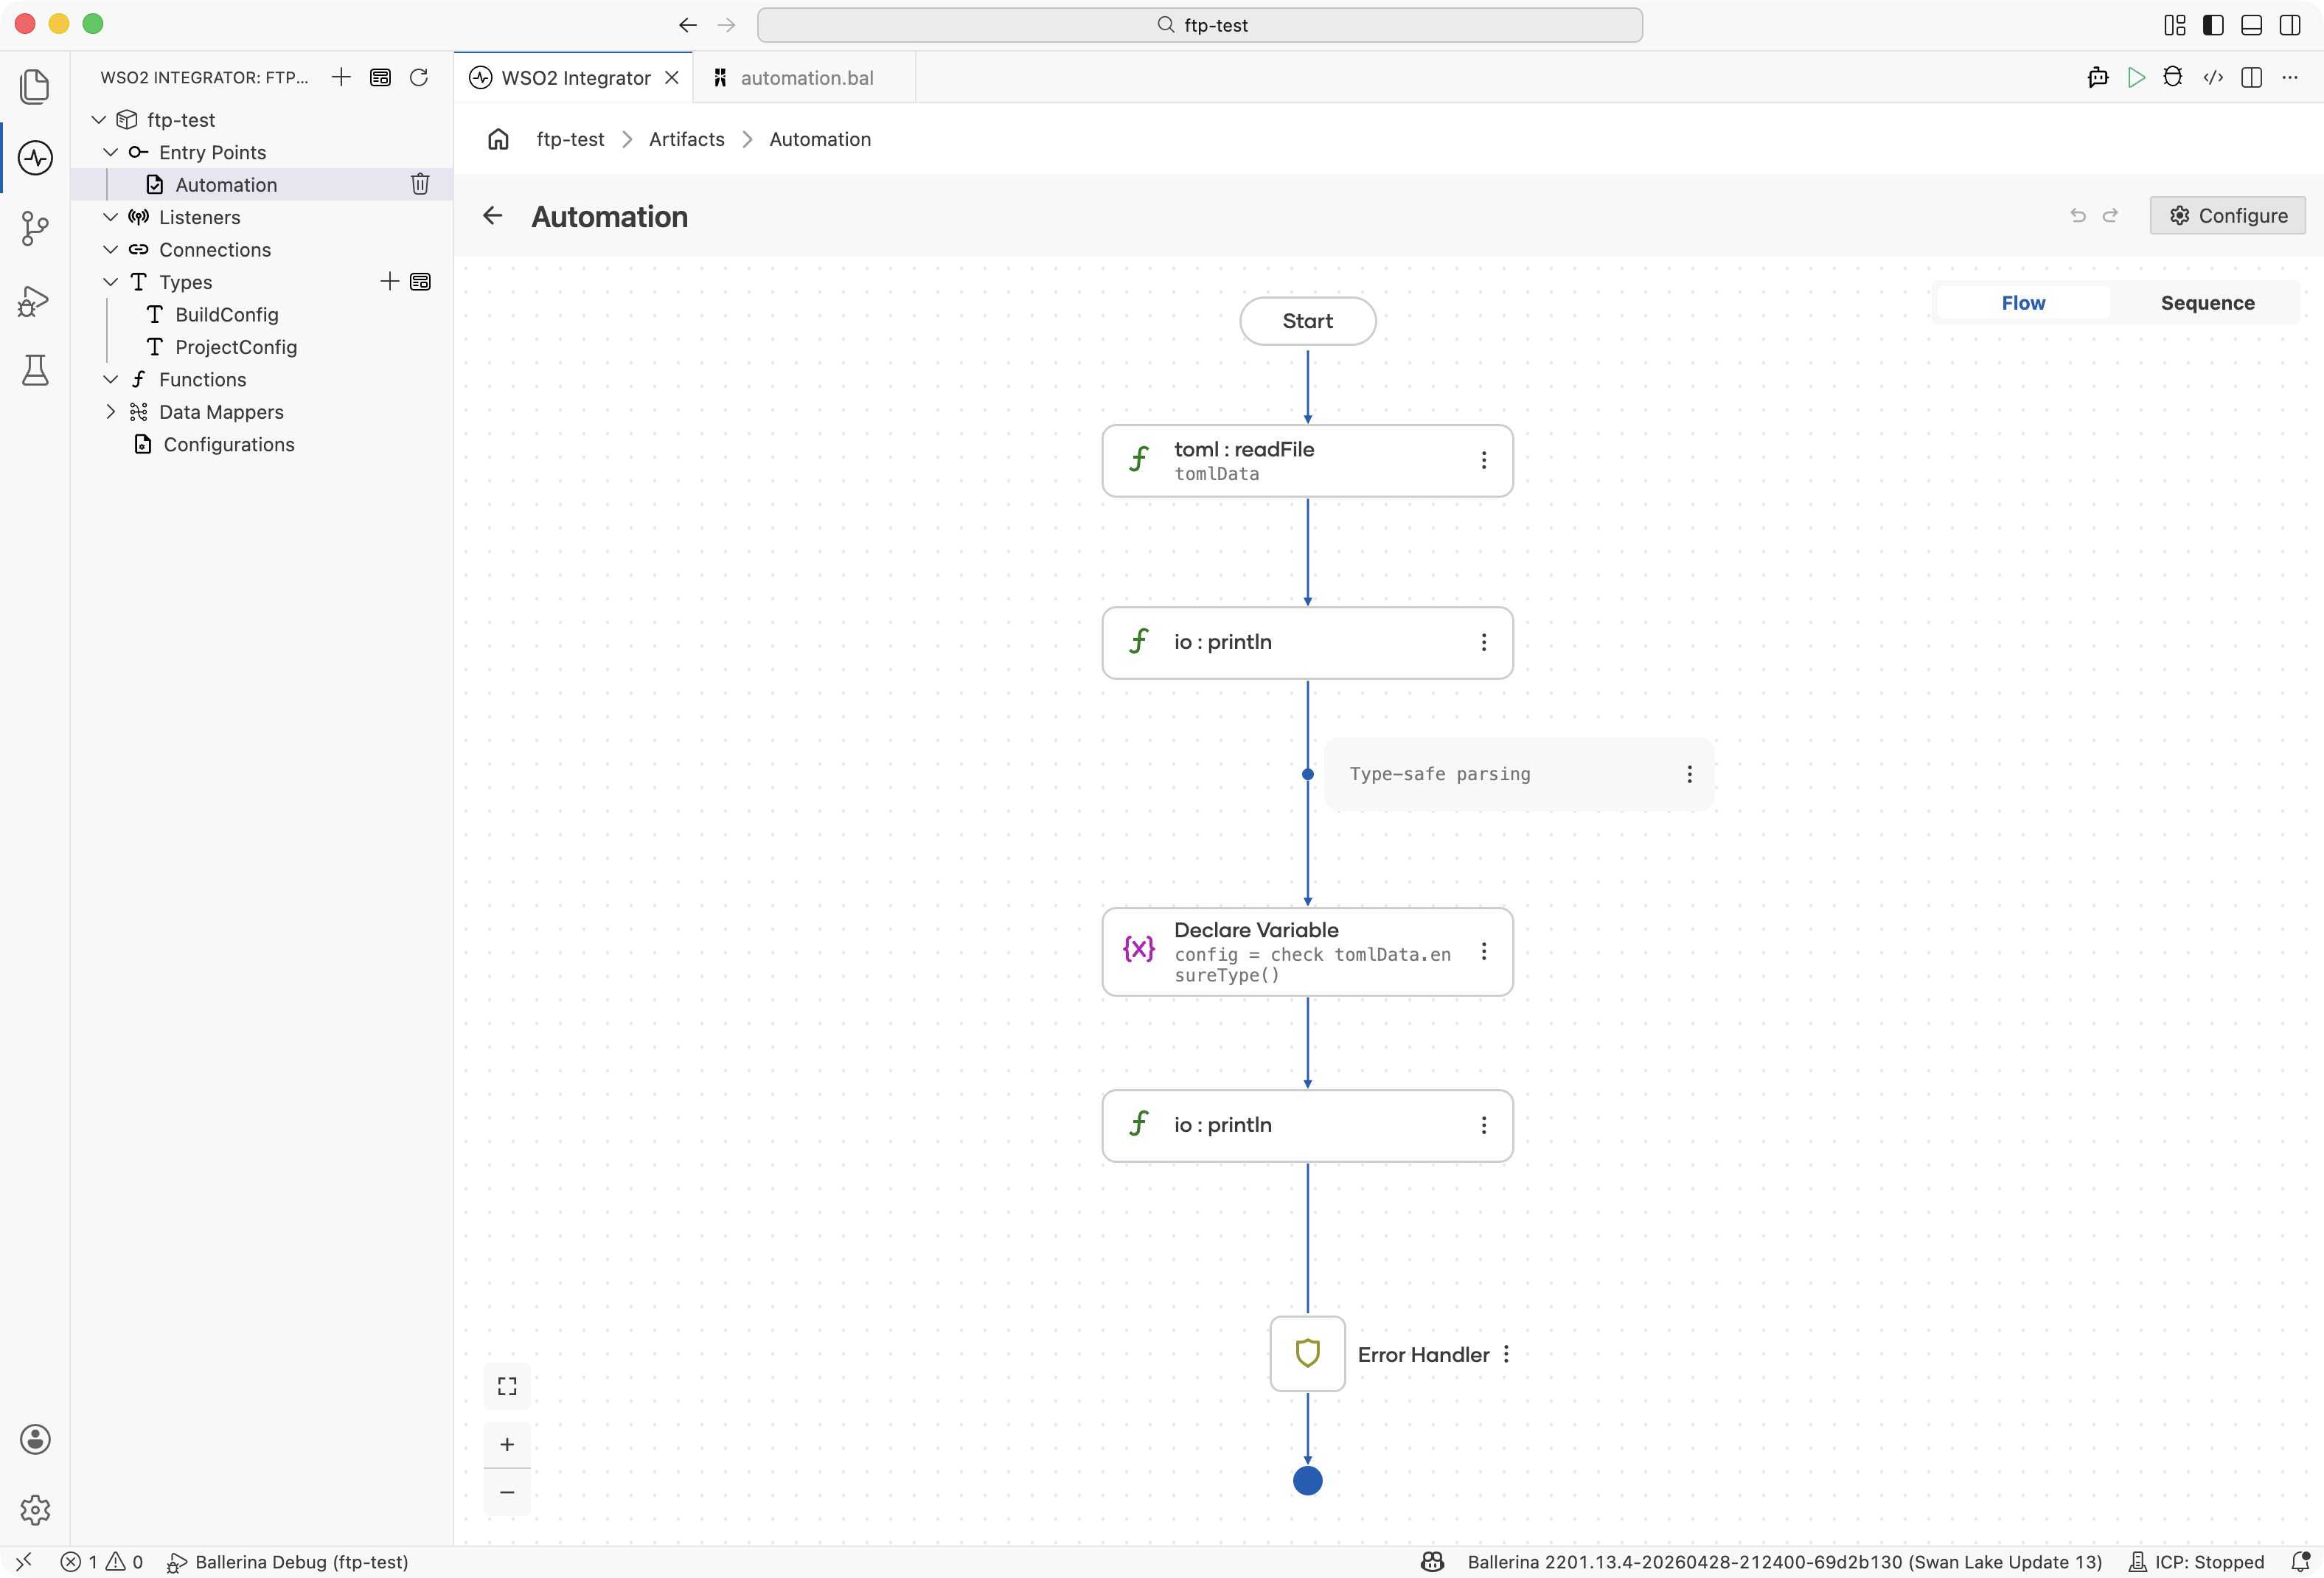Click the Debug bug icon in editor toolbar

(2173, 77)
